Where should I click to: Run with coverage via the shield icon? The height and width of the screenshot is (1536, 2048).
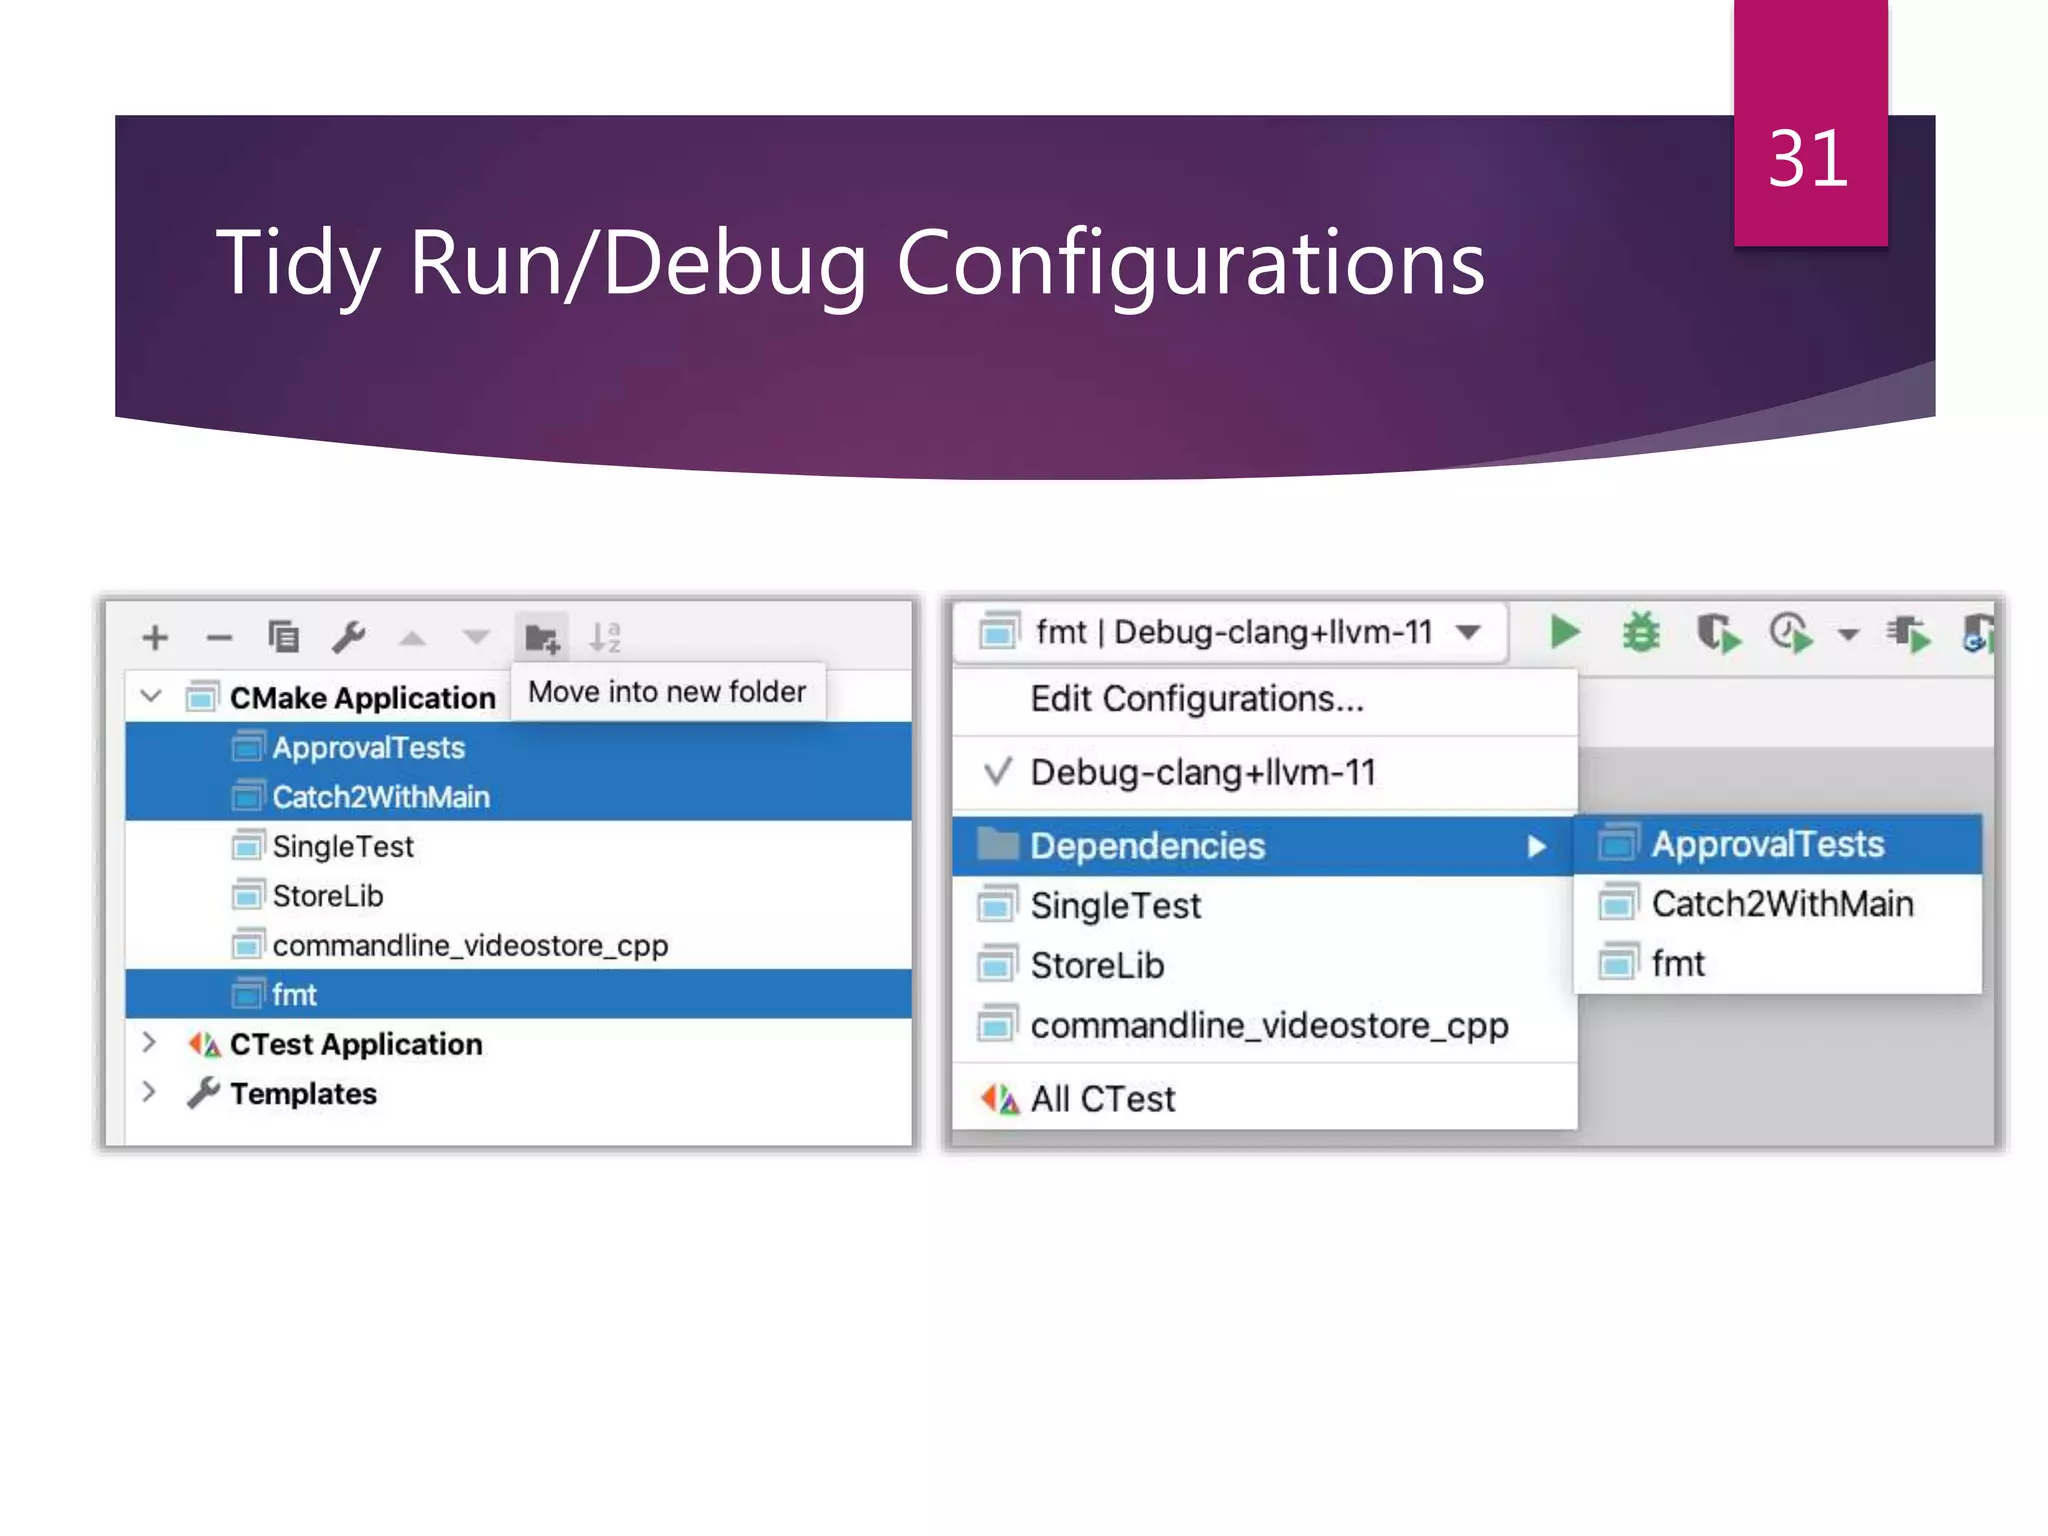point(1719,633)
